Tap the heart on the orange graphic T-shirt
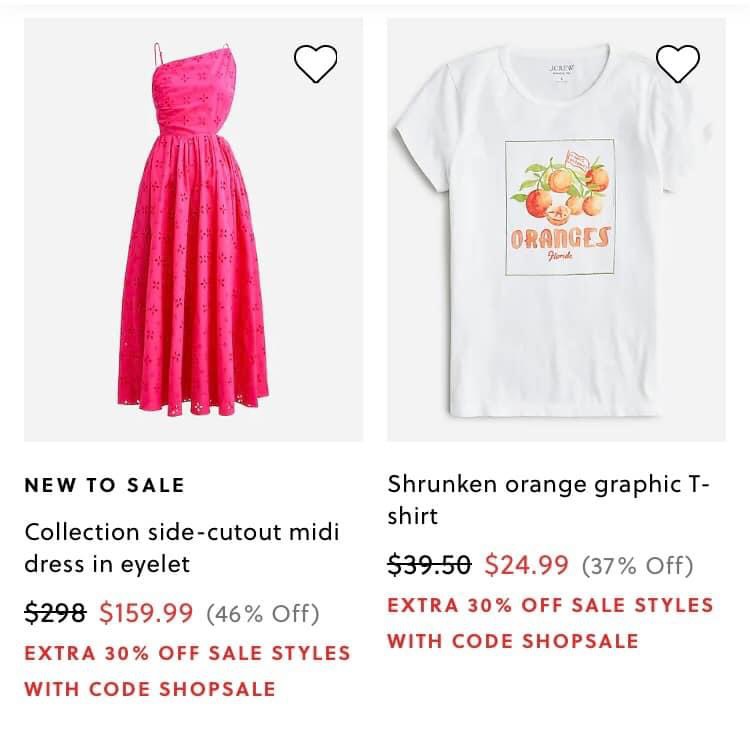 click(678, 64)
